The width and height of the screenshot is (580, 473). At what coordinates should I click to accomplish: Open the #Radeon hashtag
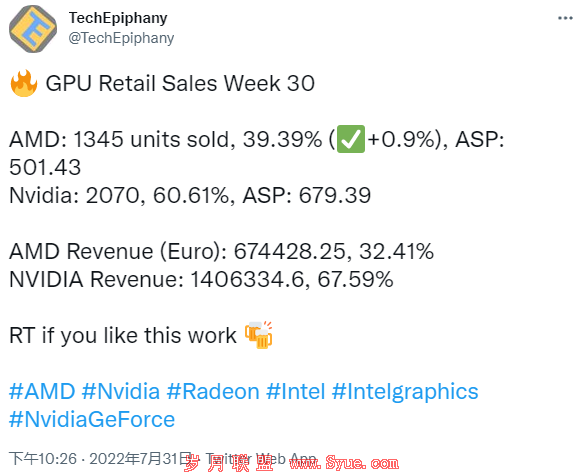pyautogui.click(x=213, y=391)
